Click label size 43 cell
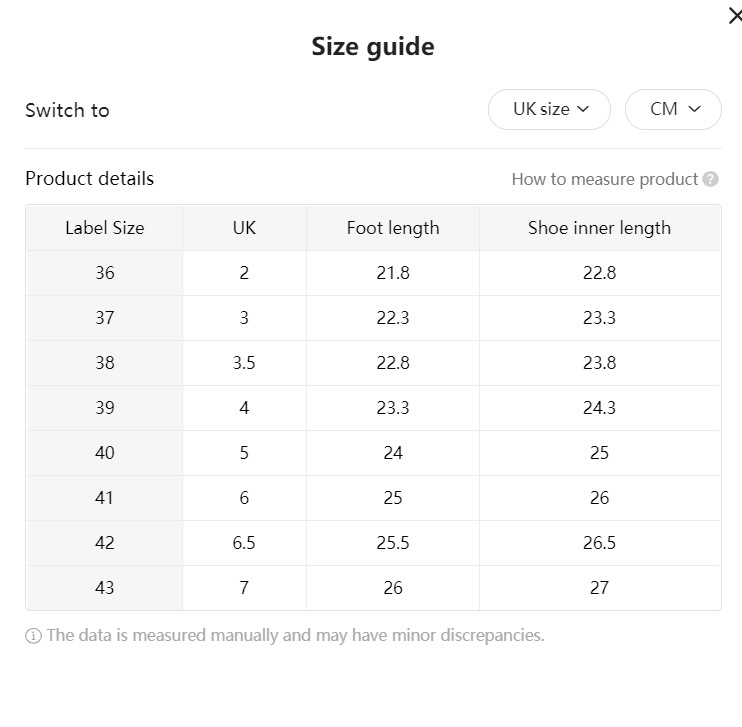The image size is (742, 727). (x=104, y=588)
